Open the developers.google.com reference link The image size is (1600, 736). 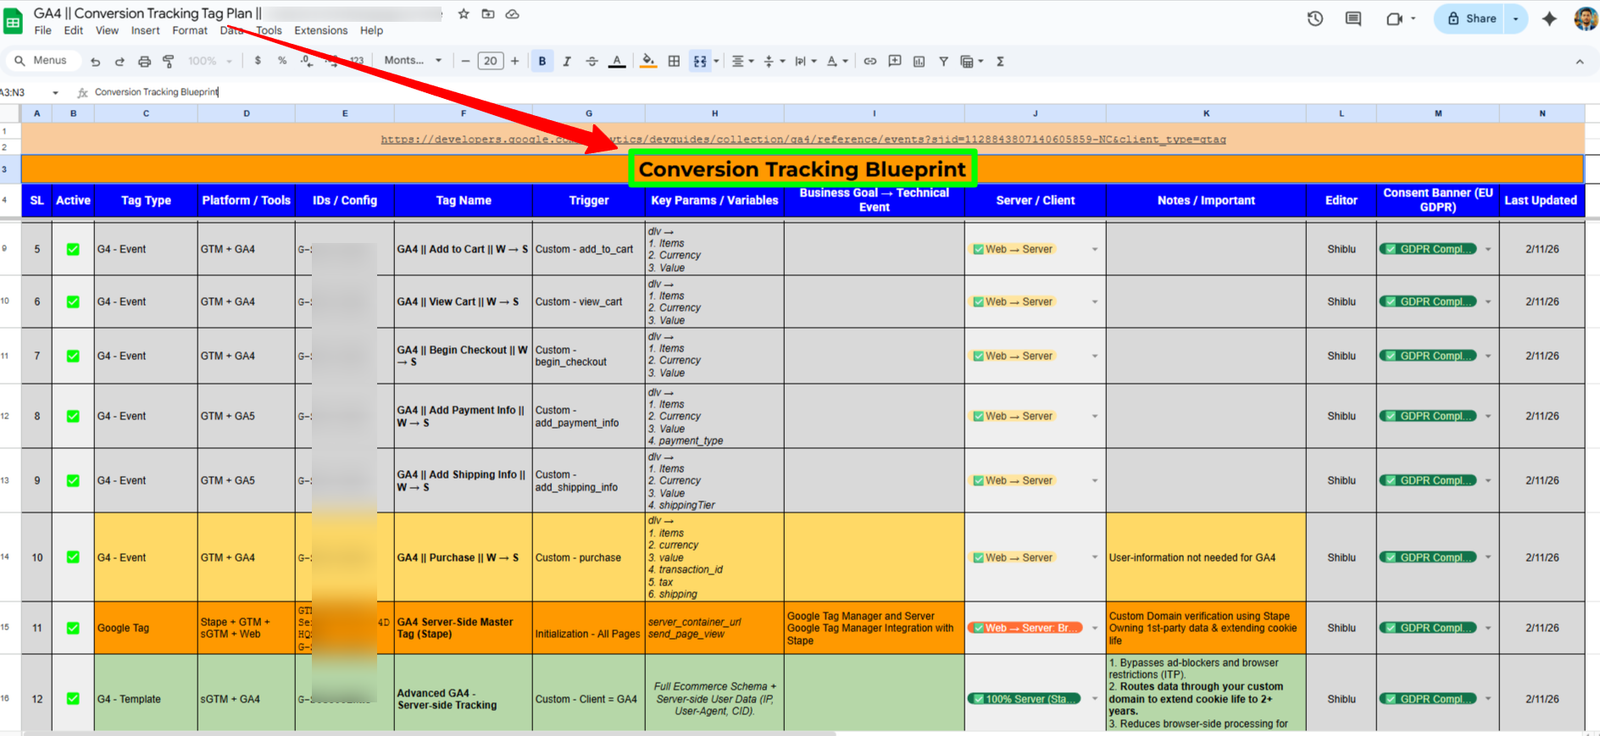(x=803, y=139)
